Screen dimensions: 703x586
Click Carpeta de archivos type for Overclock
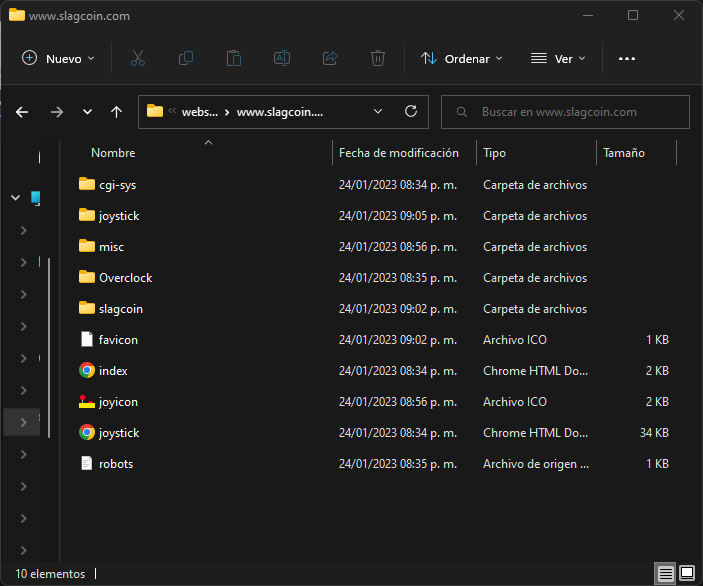point(535,278)
